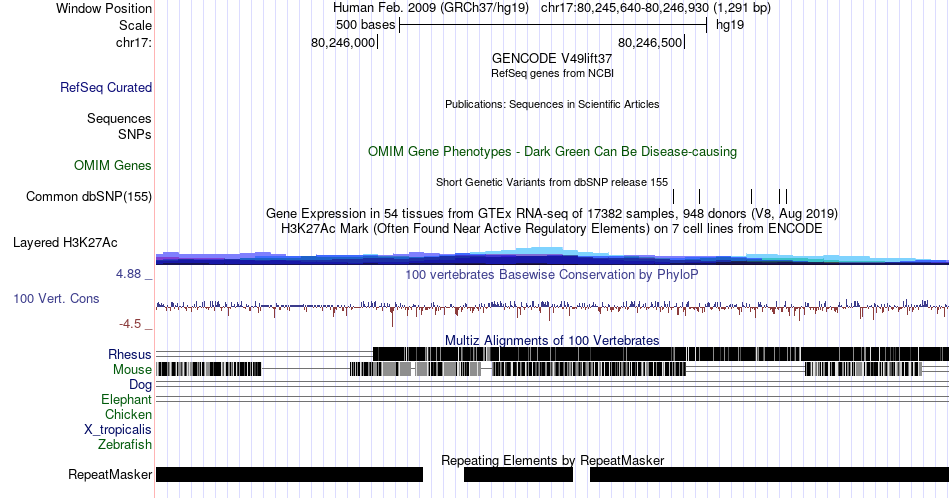Select the Mouse alignment row label
Screen dimensions: 950x498
coord(132,369)
